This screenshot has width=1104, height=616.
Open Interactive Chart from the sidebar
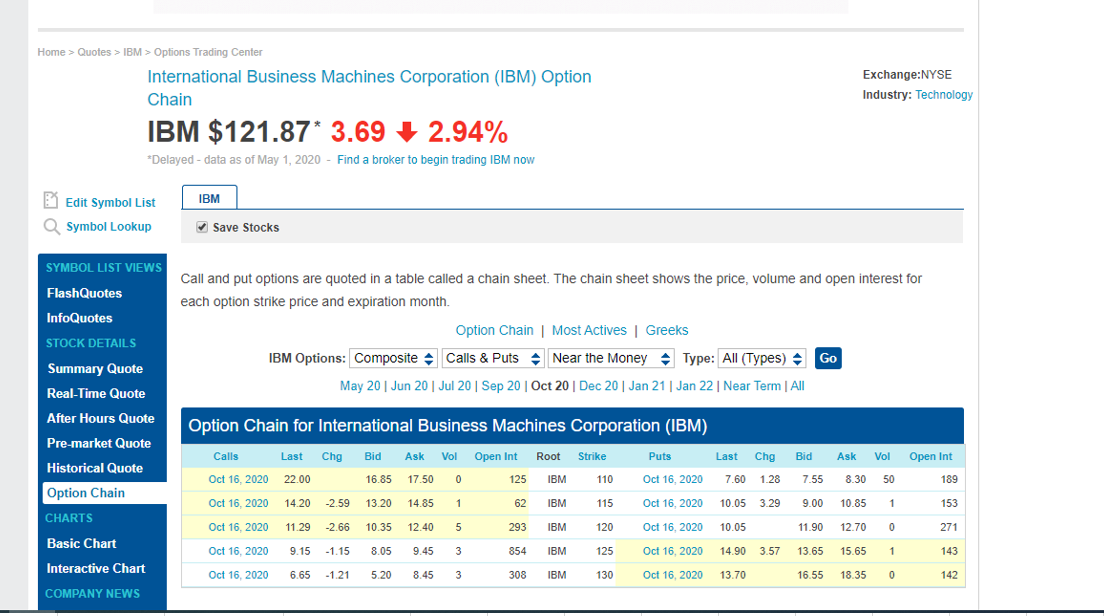pos(96,568)
